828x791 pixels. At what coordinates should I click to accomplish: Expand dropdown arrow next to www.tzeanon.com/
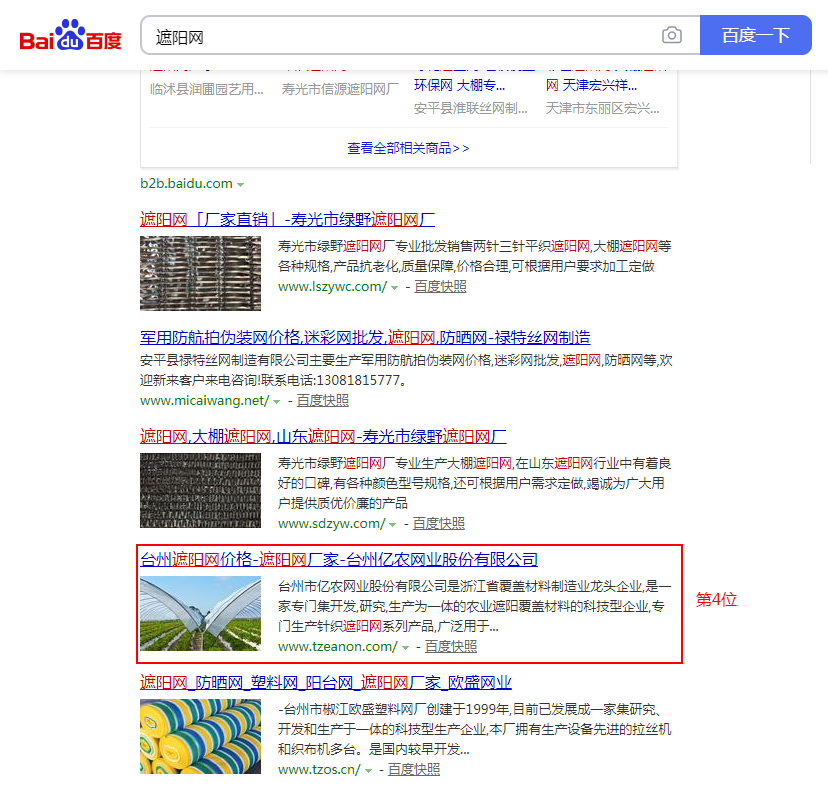click(x=406, y=648)
